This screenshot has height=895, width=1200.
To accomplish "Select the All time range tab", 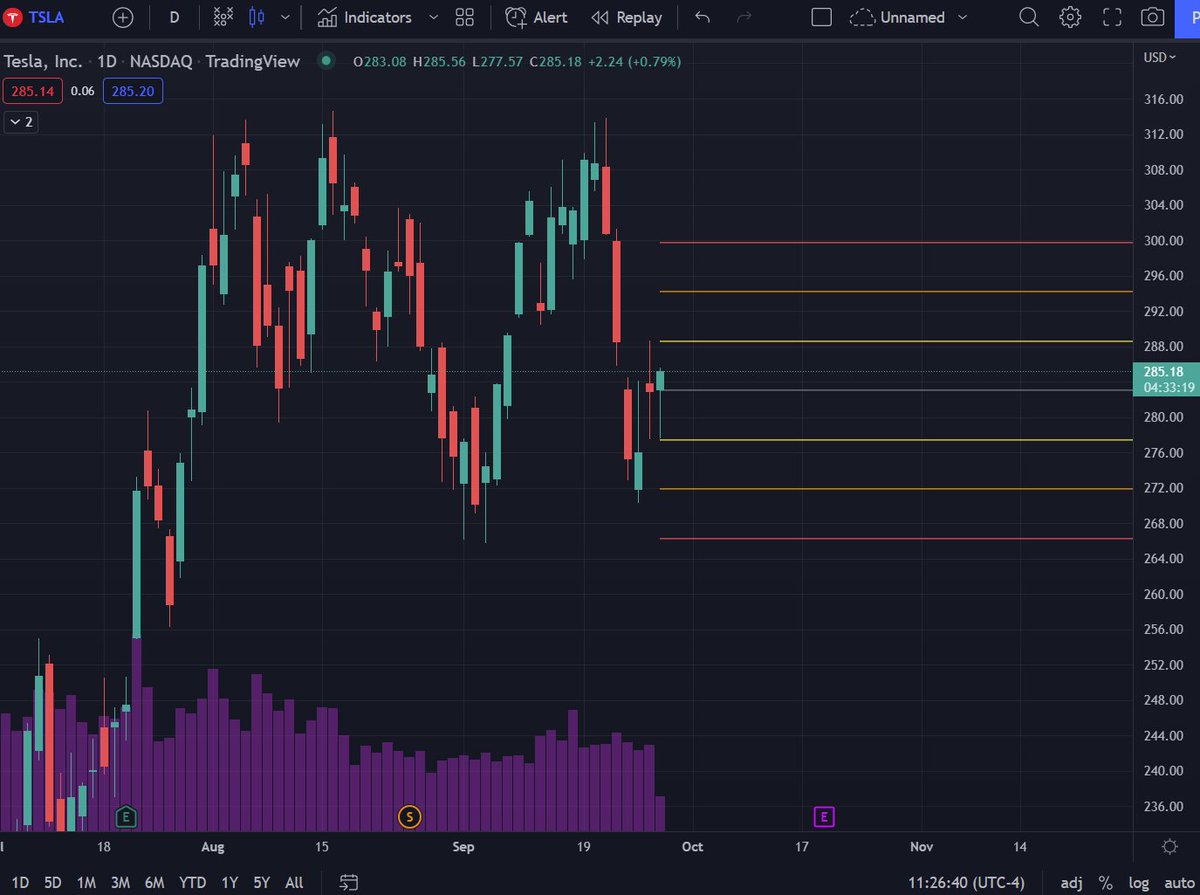I will click(293, 883).
